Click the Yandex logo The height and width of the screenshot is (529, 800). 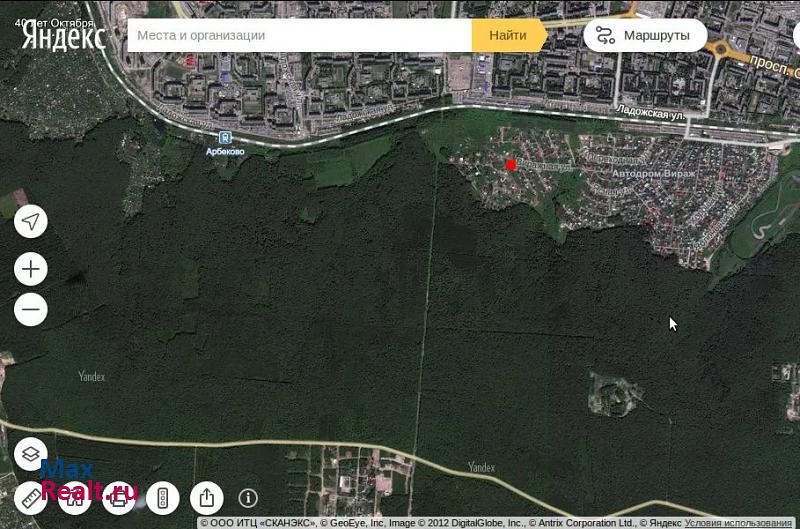point(64,37)
